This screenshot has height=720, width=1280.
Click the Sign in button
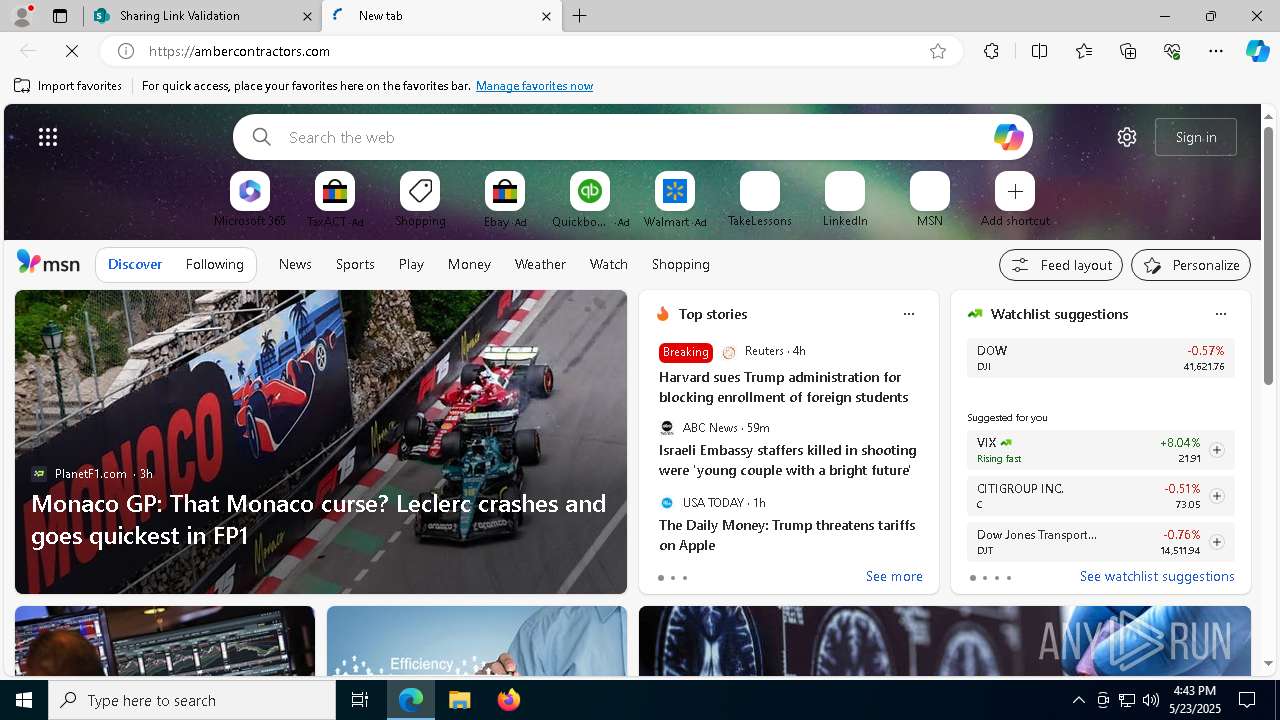[1196, 137]
